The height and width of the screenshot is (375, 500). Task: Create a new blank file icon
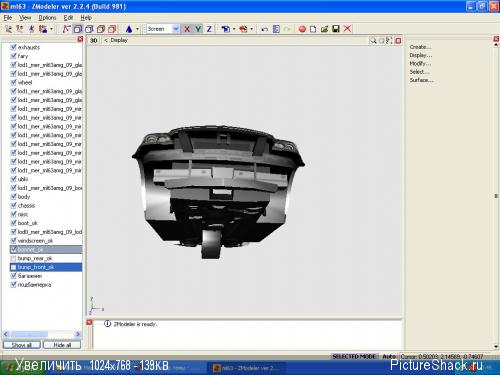pos(313,29)
